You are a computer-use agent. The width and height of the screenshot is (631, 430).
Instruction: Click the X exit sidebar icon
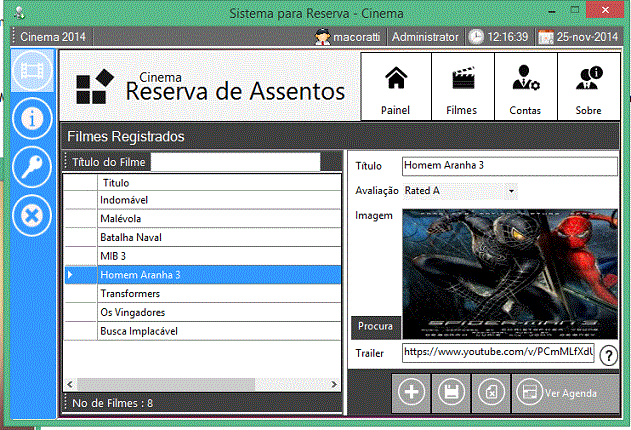point(32,215)
